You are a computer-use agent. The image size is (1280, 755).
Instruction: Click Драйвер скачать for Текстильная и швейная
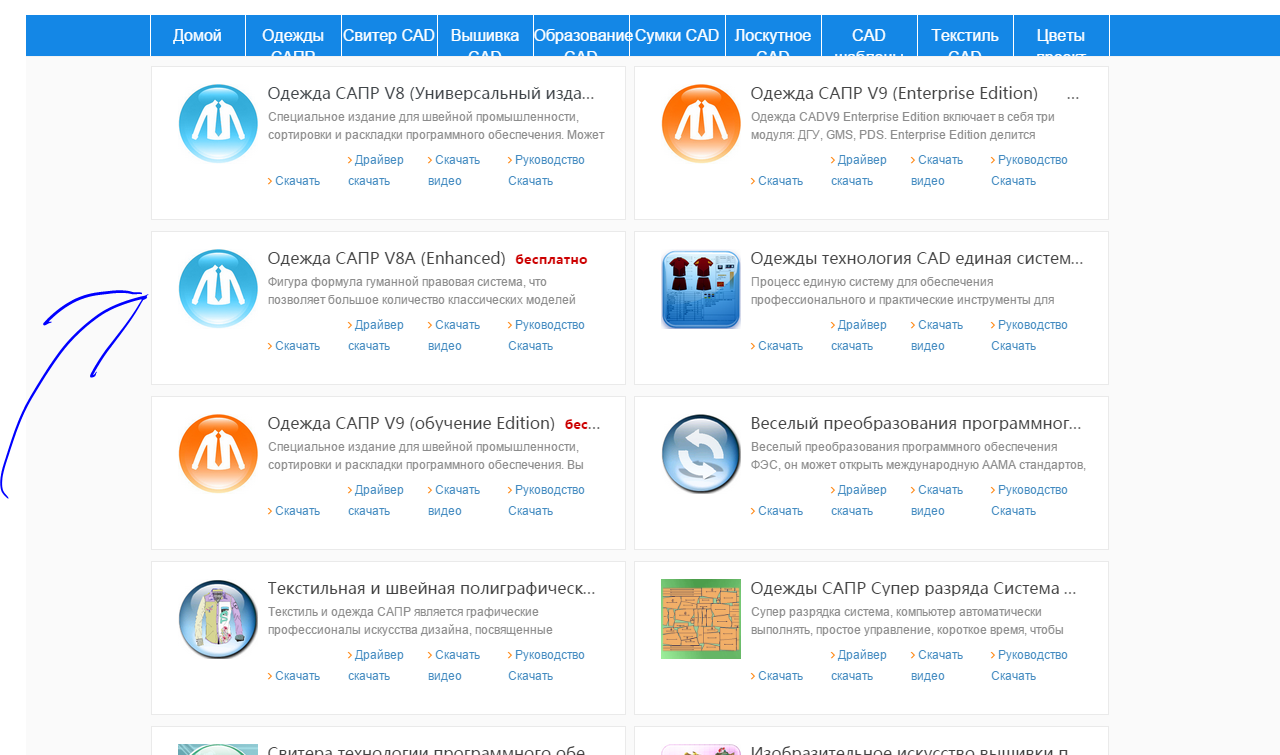[x=376, y=665]
